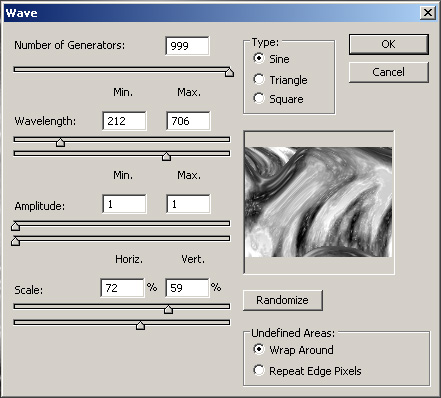Click the Randomize button
This screenshot has width=441, height=398.
point(283,300)
